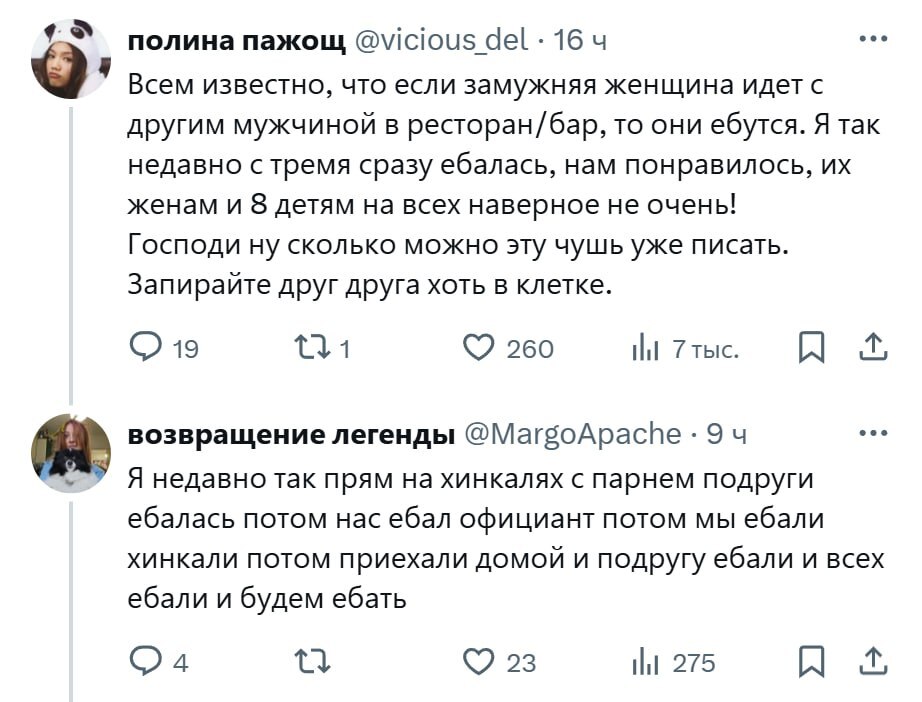The image size is (922, 702).
Task: Bookmark the @MargoApache reply
Action: click(811, 661)
